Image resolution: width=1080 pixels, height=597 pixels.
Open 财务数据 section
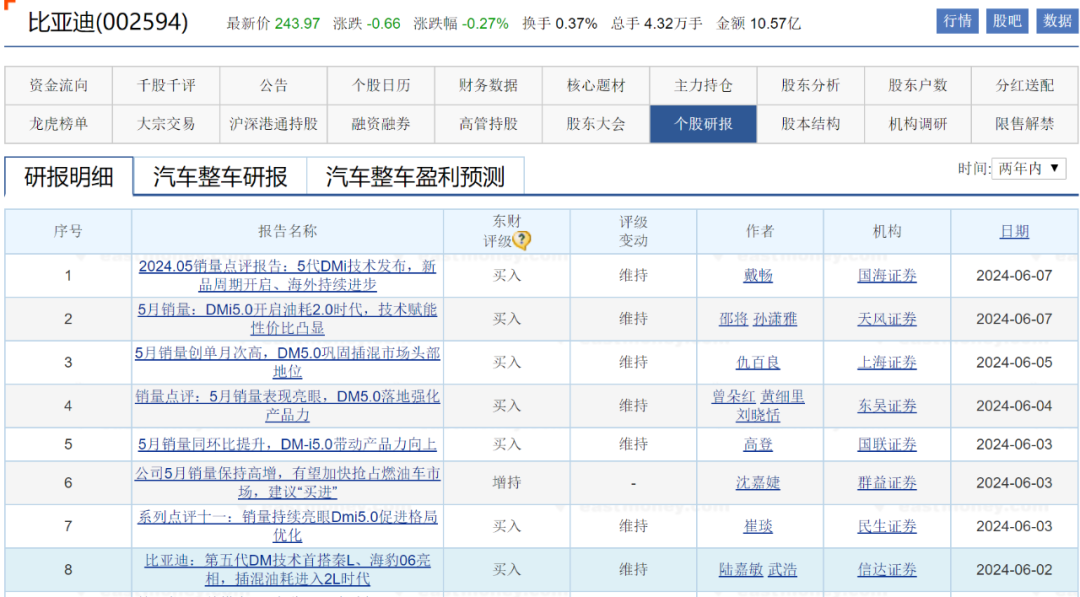[x=488, y=85]
